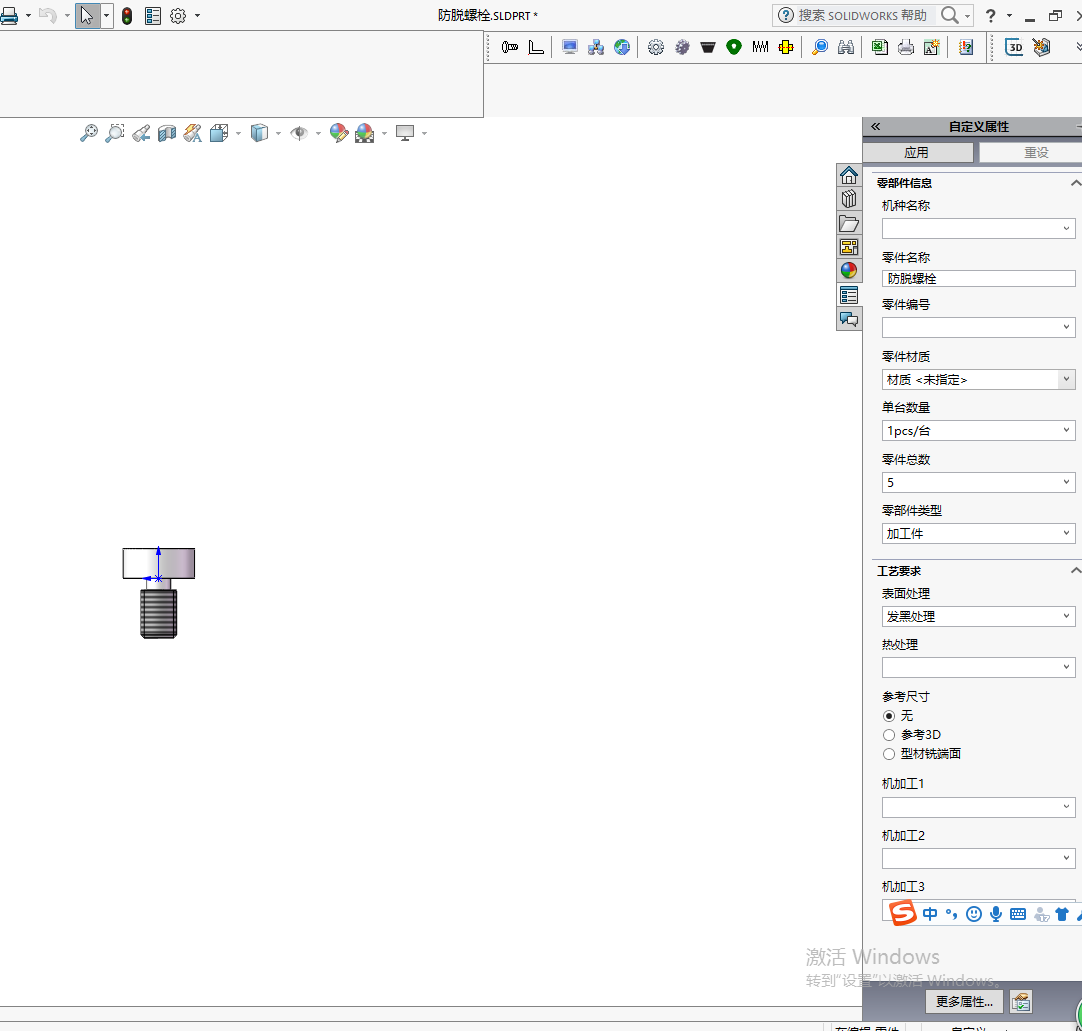The image size is (1082, 1031).
Task: Select the 型材铣端面 radio button
Action: pos(889,754)
